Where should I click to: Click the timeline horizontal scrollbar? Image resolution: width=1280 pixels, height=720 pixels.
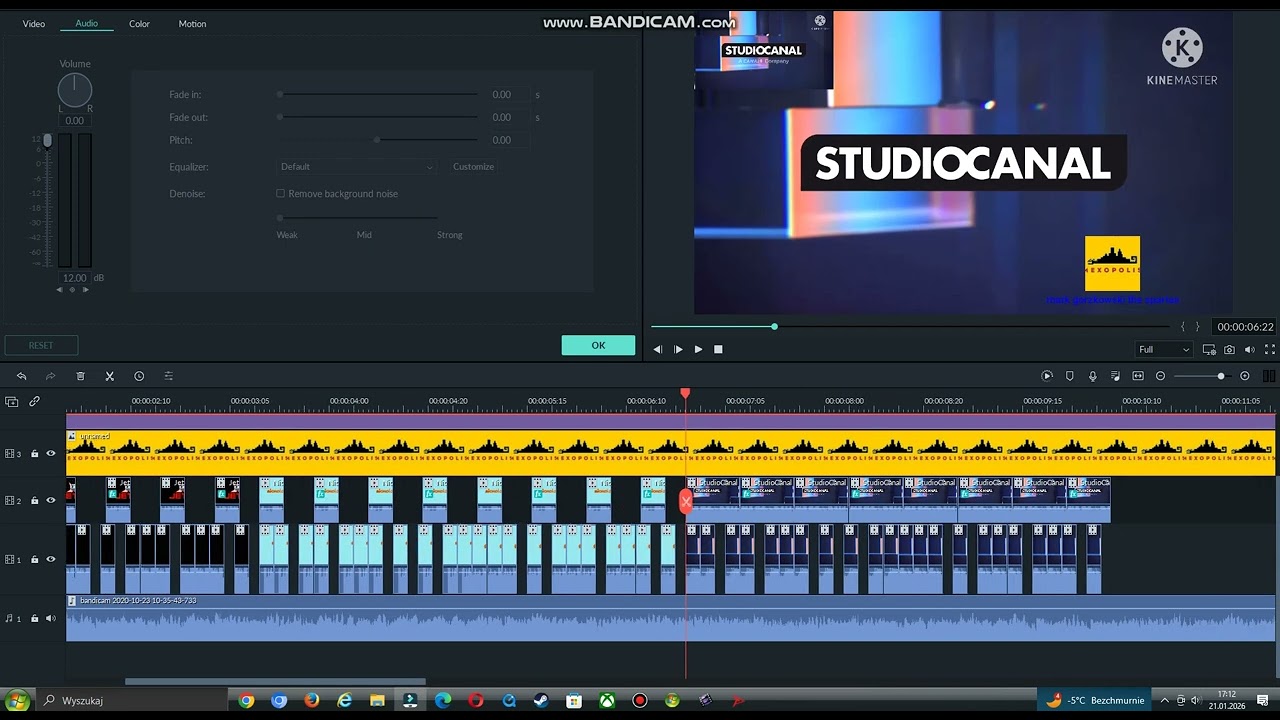(x=275, y=682)
